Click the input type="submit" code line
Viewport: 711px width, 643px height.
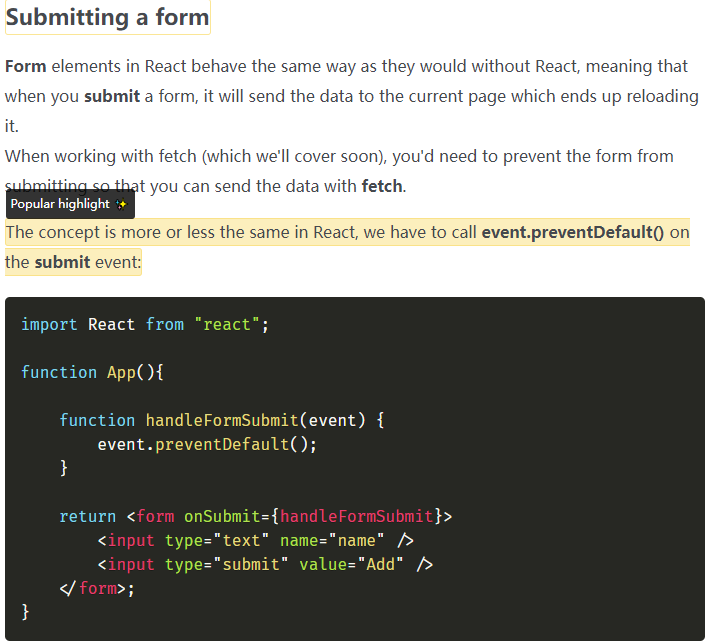tap(265, 565)
